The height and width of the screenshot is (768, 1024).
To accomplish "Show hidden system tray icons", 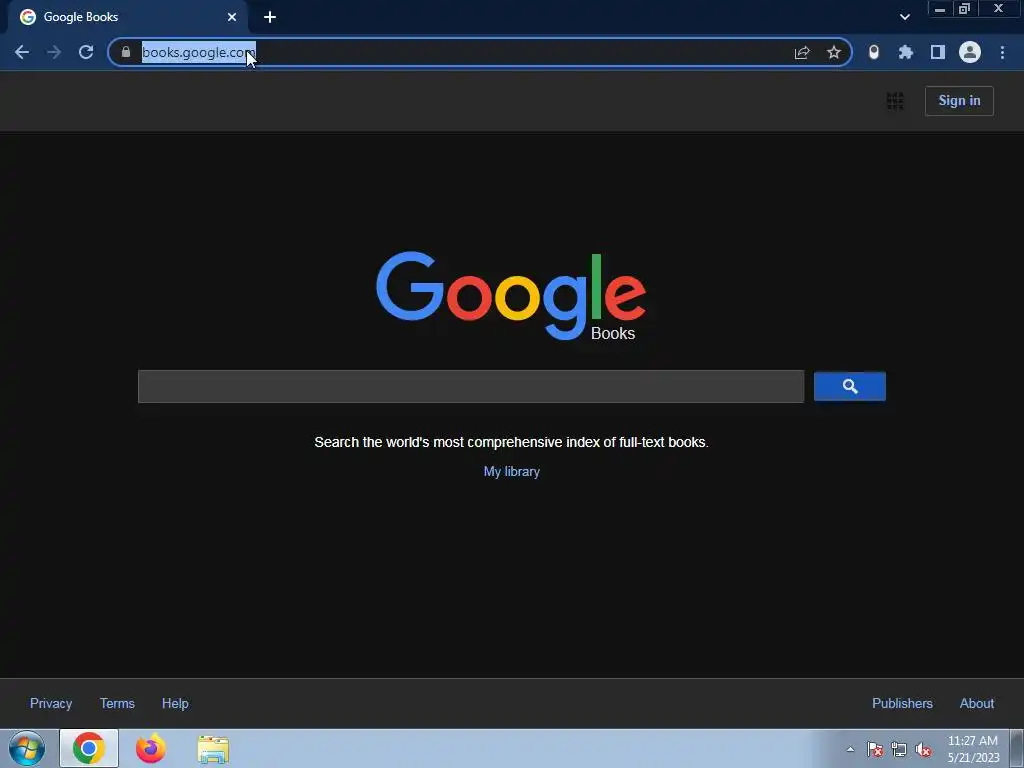I will 850,750.
